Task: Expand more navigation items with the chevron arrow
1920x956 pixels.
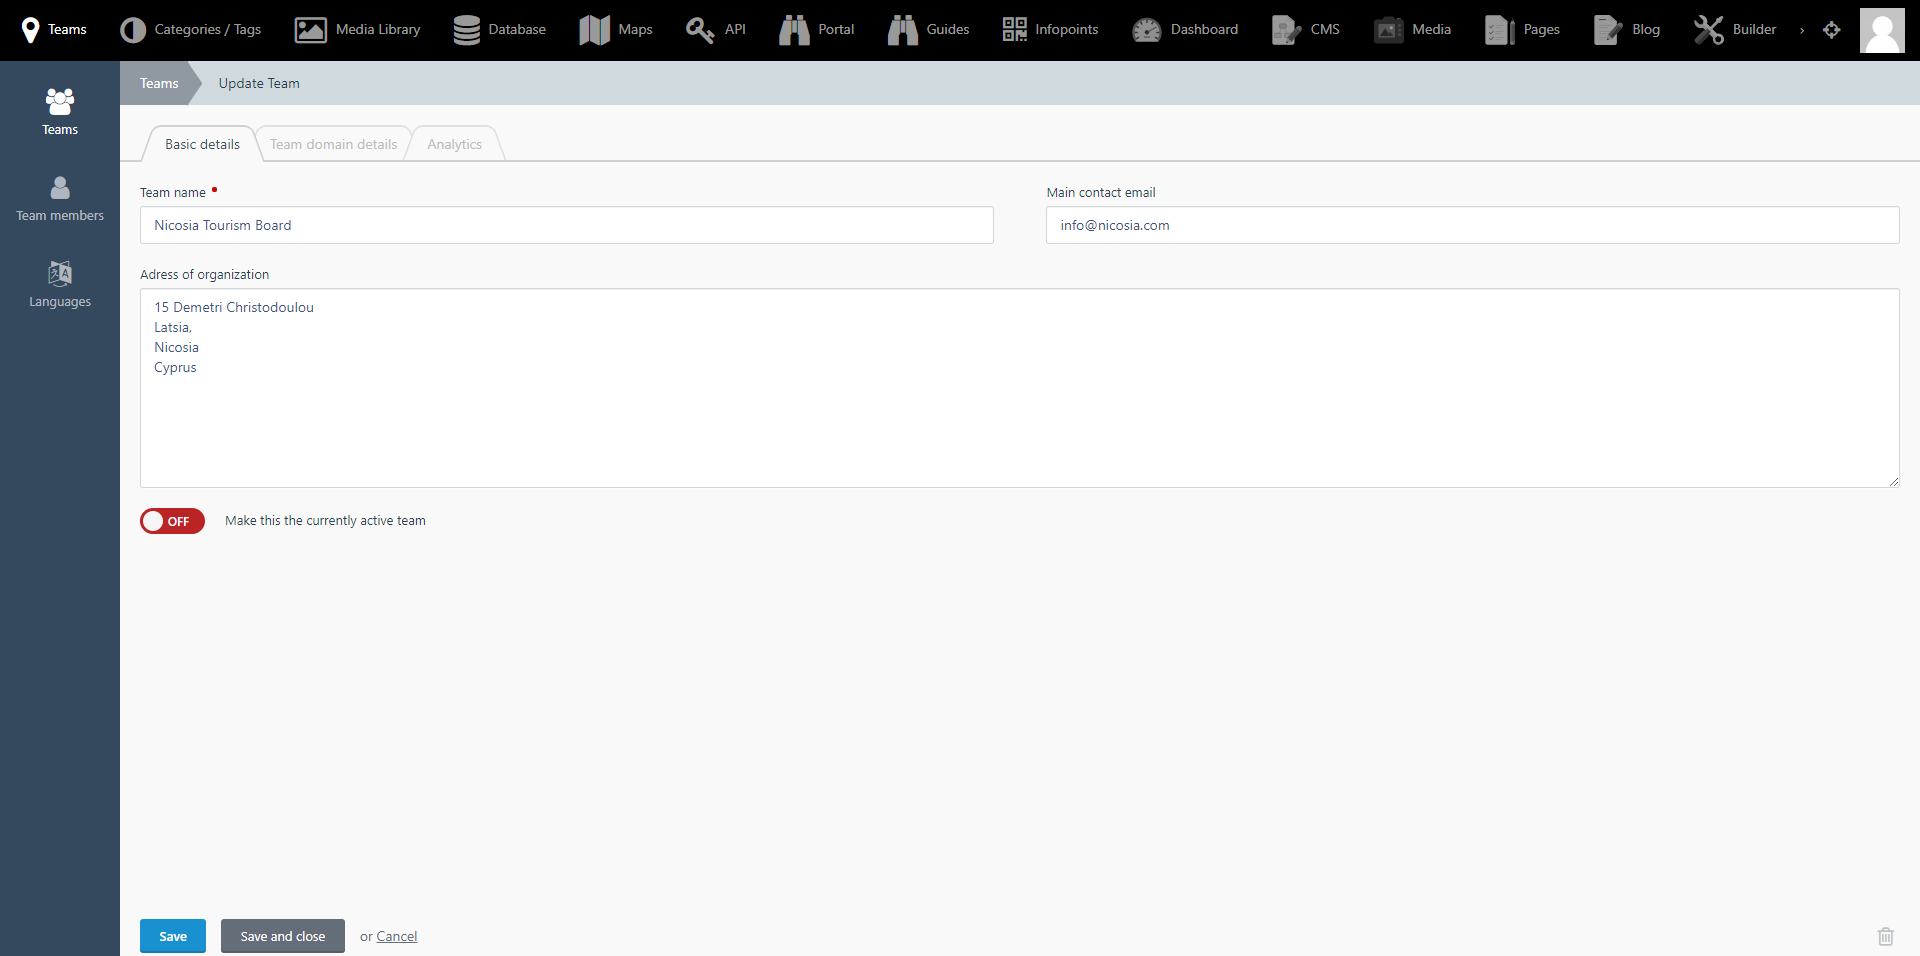Action: 1802,30
